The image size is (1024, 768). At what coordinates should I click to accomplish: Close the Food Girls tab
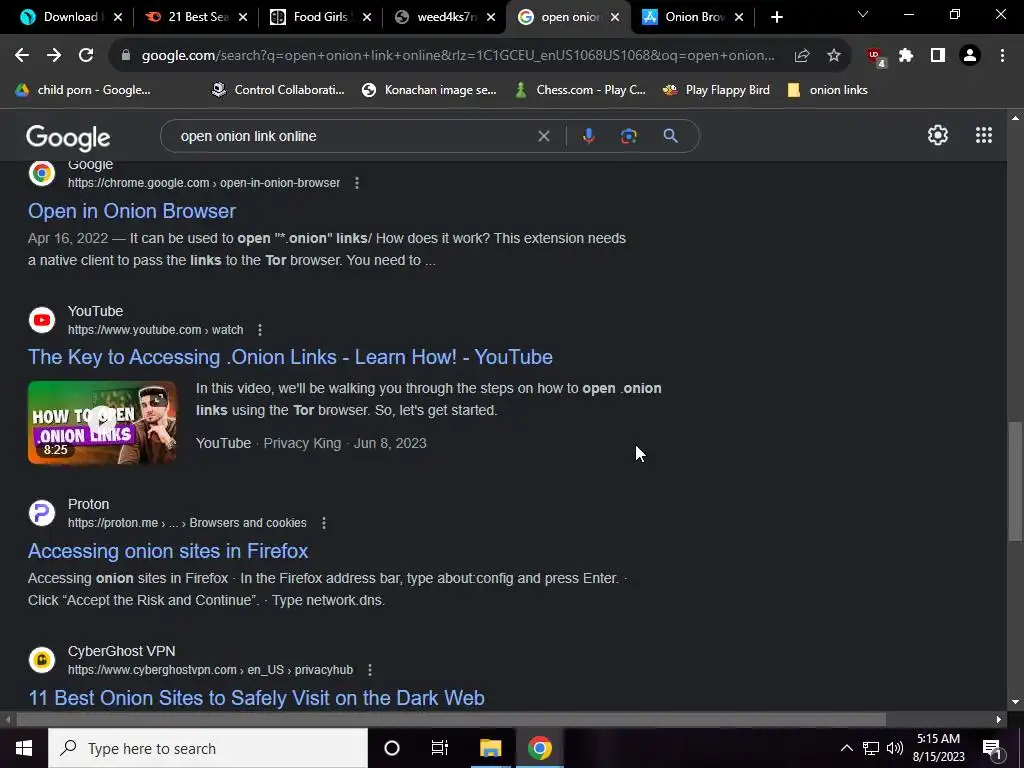click(x=367, y=17)
